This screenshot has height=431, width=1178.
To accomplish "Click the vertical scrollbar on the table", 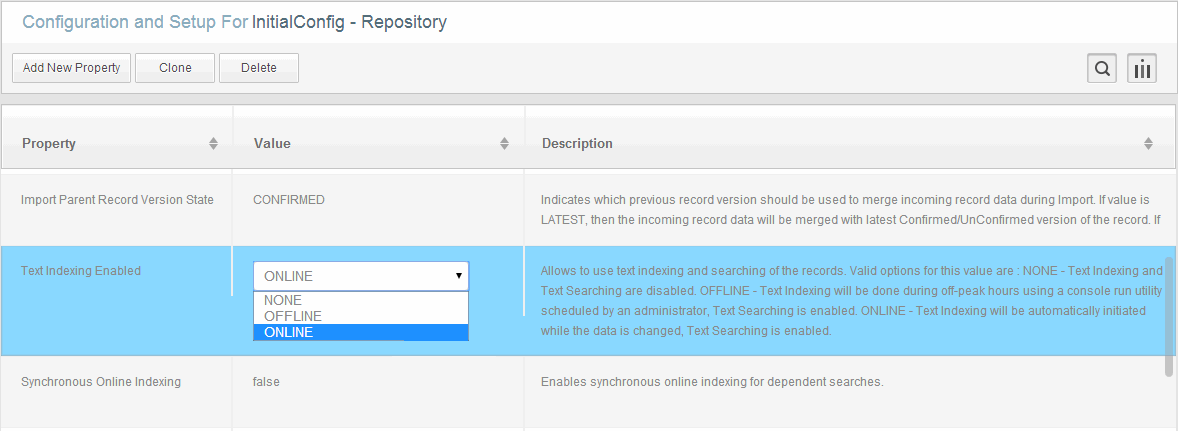I will [x=1169, y=317].
